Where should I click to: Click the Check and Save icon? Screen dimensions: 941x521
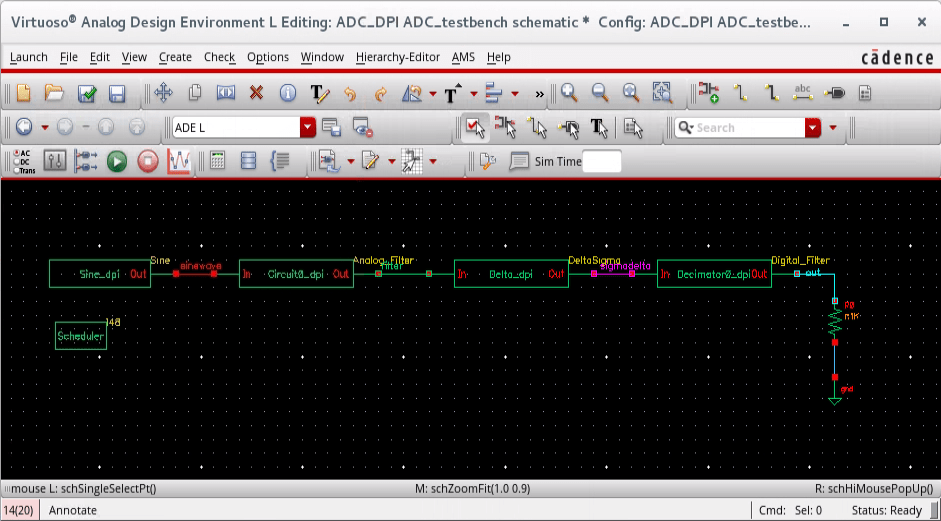87,94
